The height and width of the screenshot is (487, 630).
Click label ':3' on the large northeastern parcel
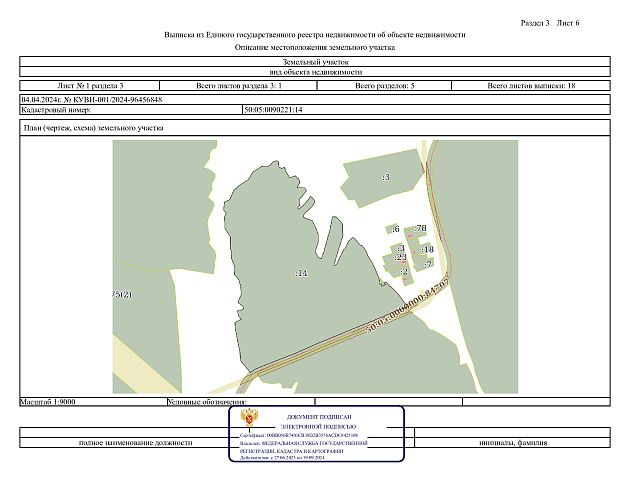click(386, 177)
